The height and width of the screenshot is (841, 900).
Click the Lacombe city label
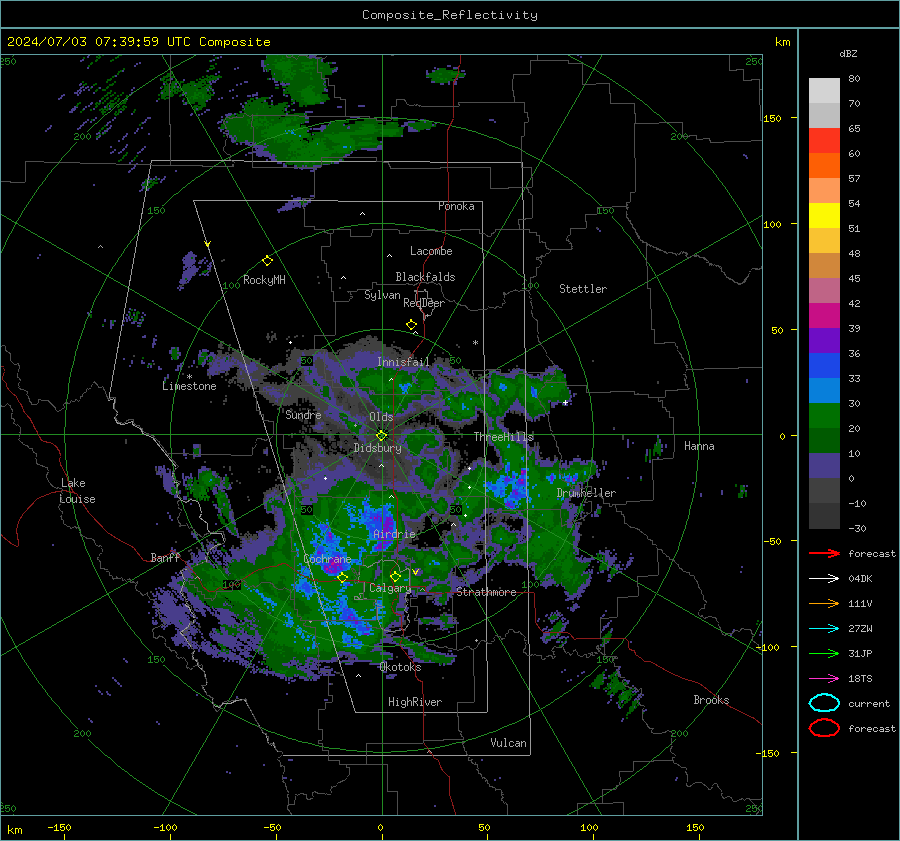tap(431, 251)
